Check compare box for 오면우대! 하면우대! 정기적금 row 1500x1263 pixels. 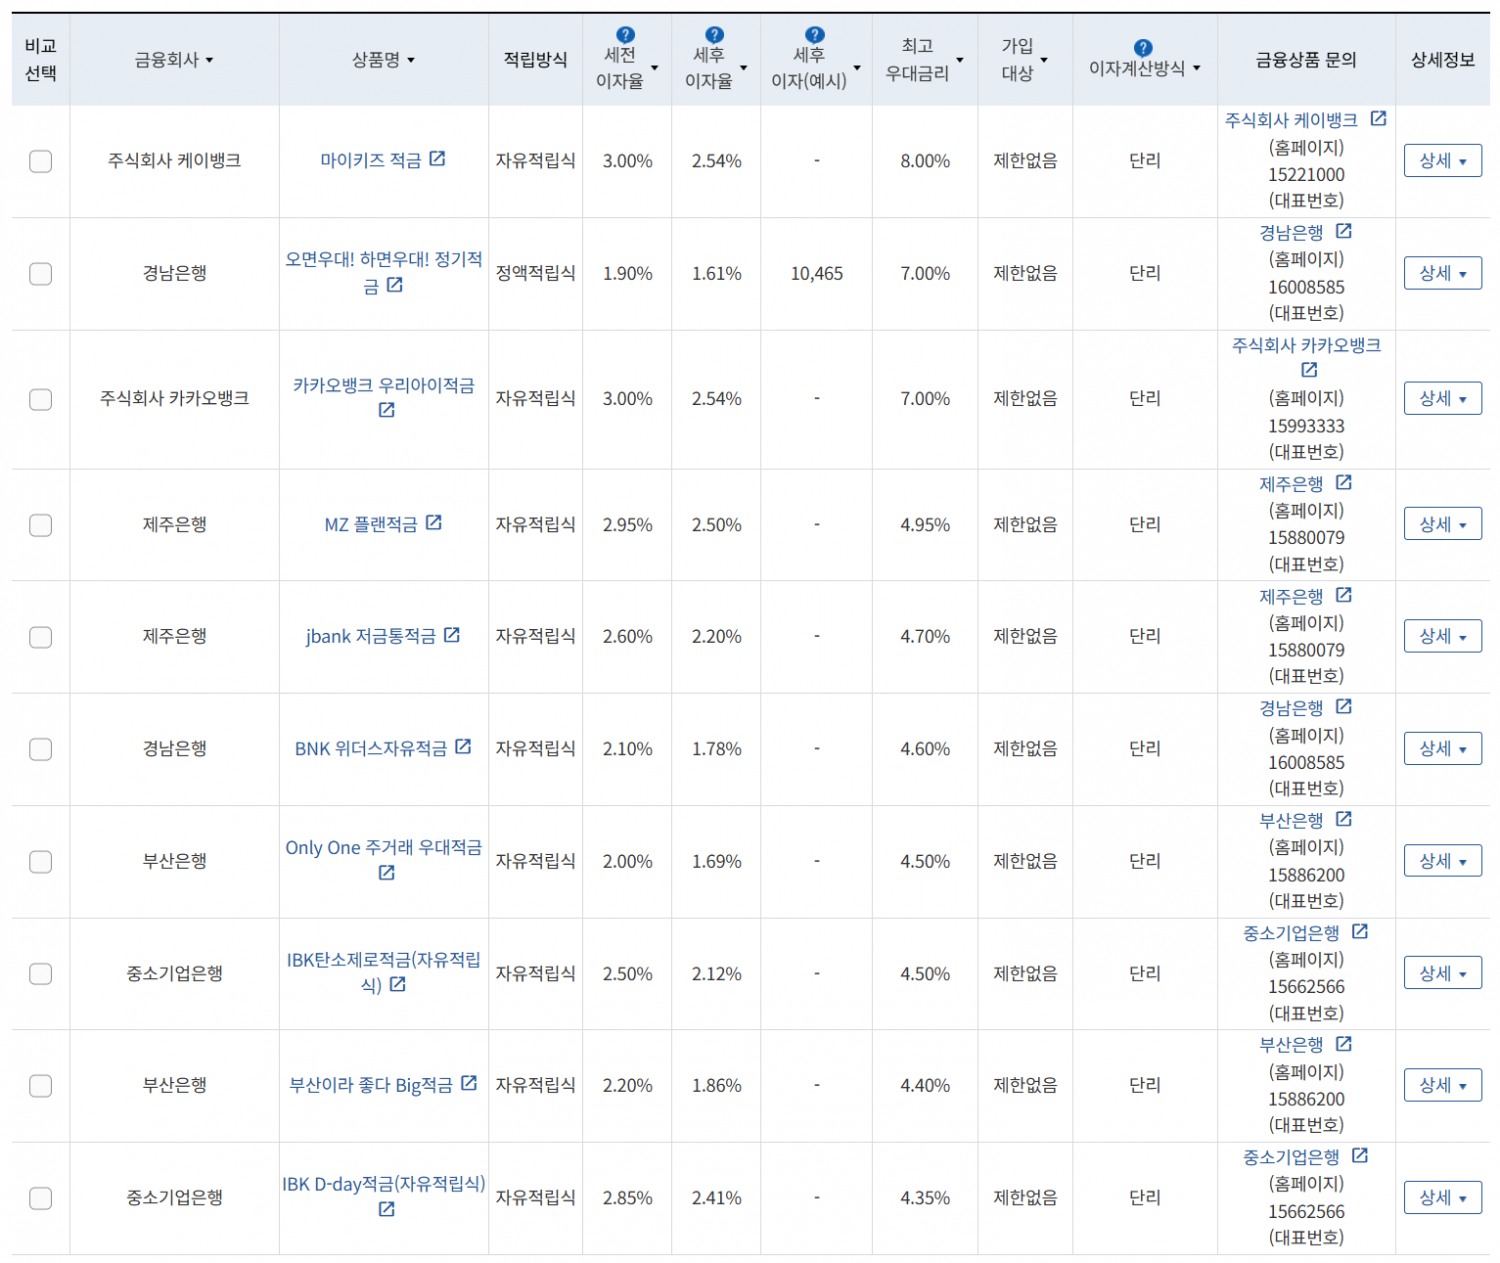click(41, 273)
